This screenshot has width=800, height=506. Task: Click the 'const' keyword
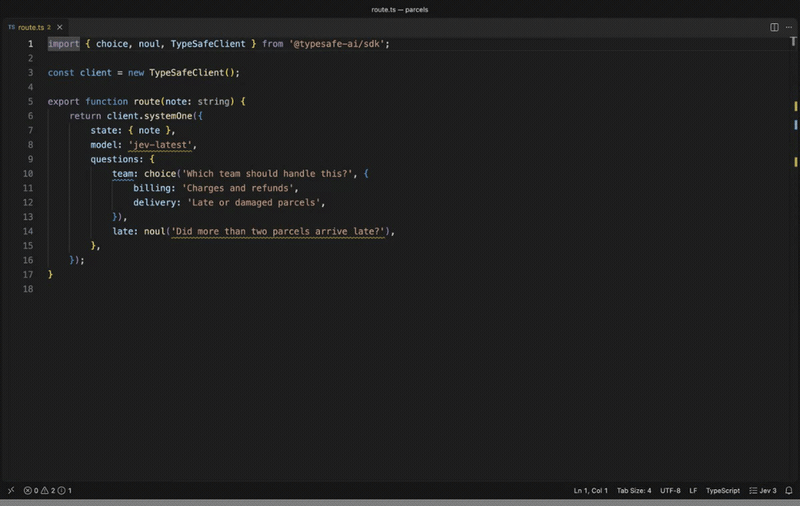[61, 72]
